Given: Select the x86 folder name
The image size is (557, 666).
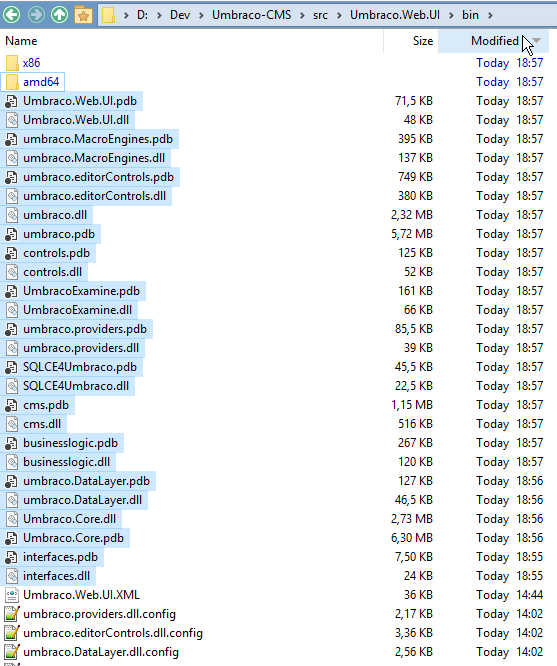Looking at the screenshot, I should click(x=31, y=63).
